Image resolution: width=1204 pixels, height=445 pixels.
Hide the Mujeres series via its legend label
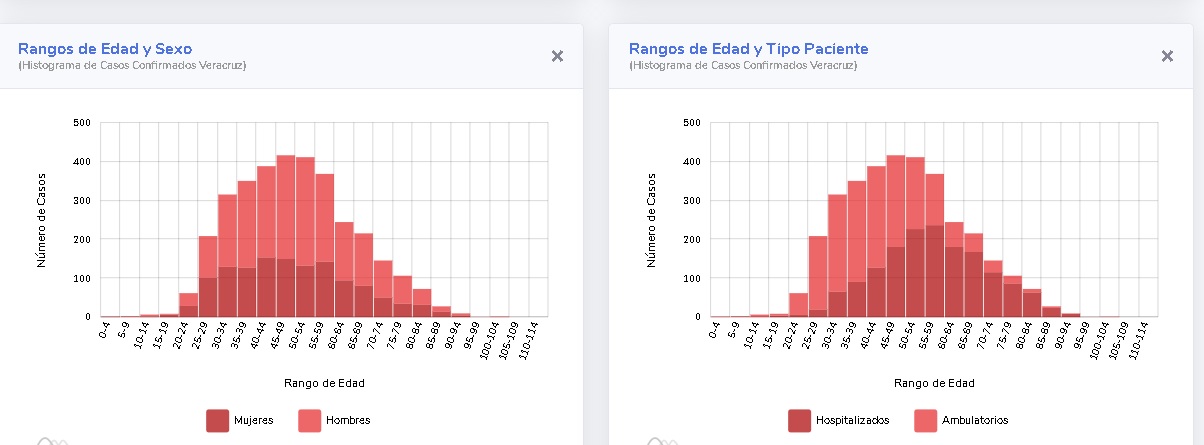click(x=253, y=420)
